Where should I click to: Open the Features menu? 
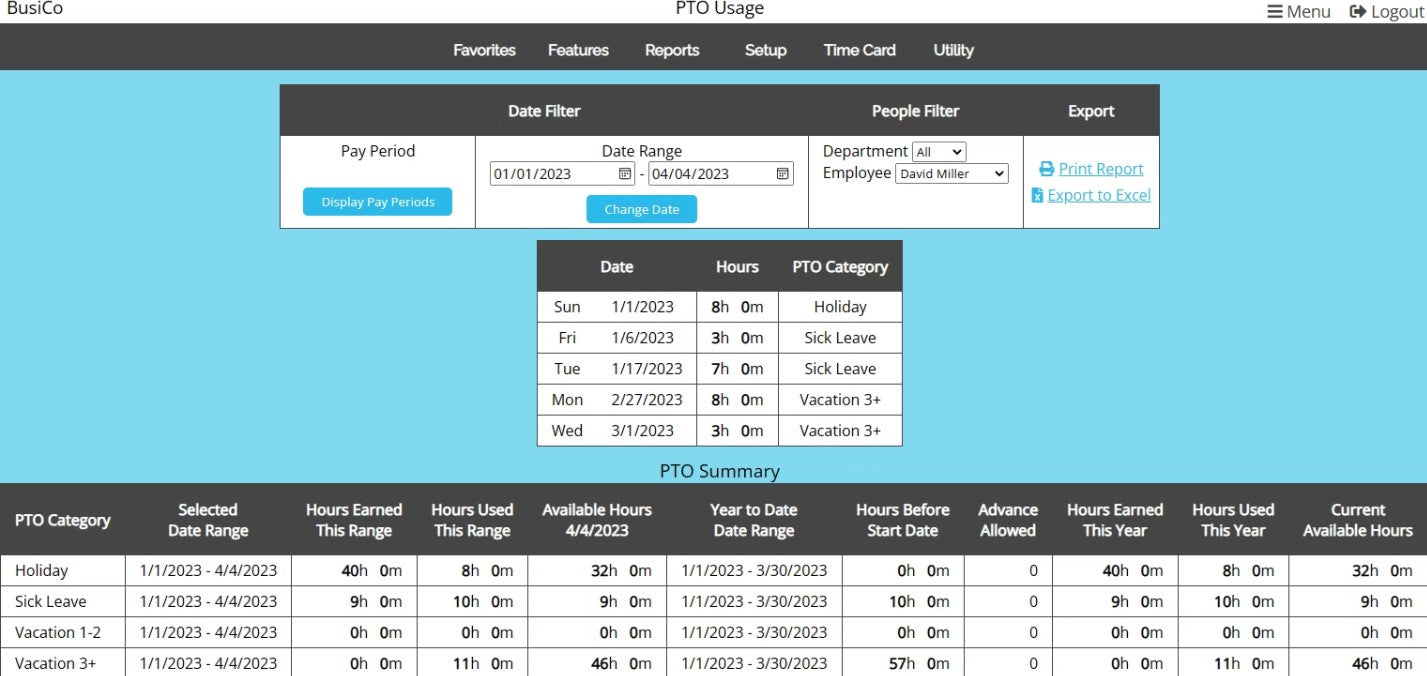pos(578,50)
